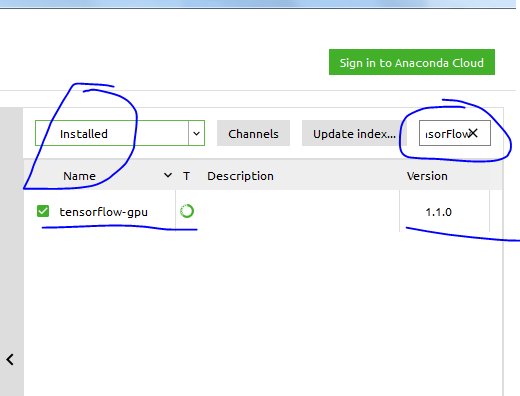
Task: Click the Update index... button
Action: click(354, 133)
